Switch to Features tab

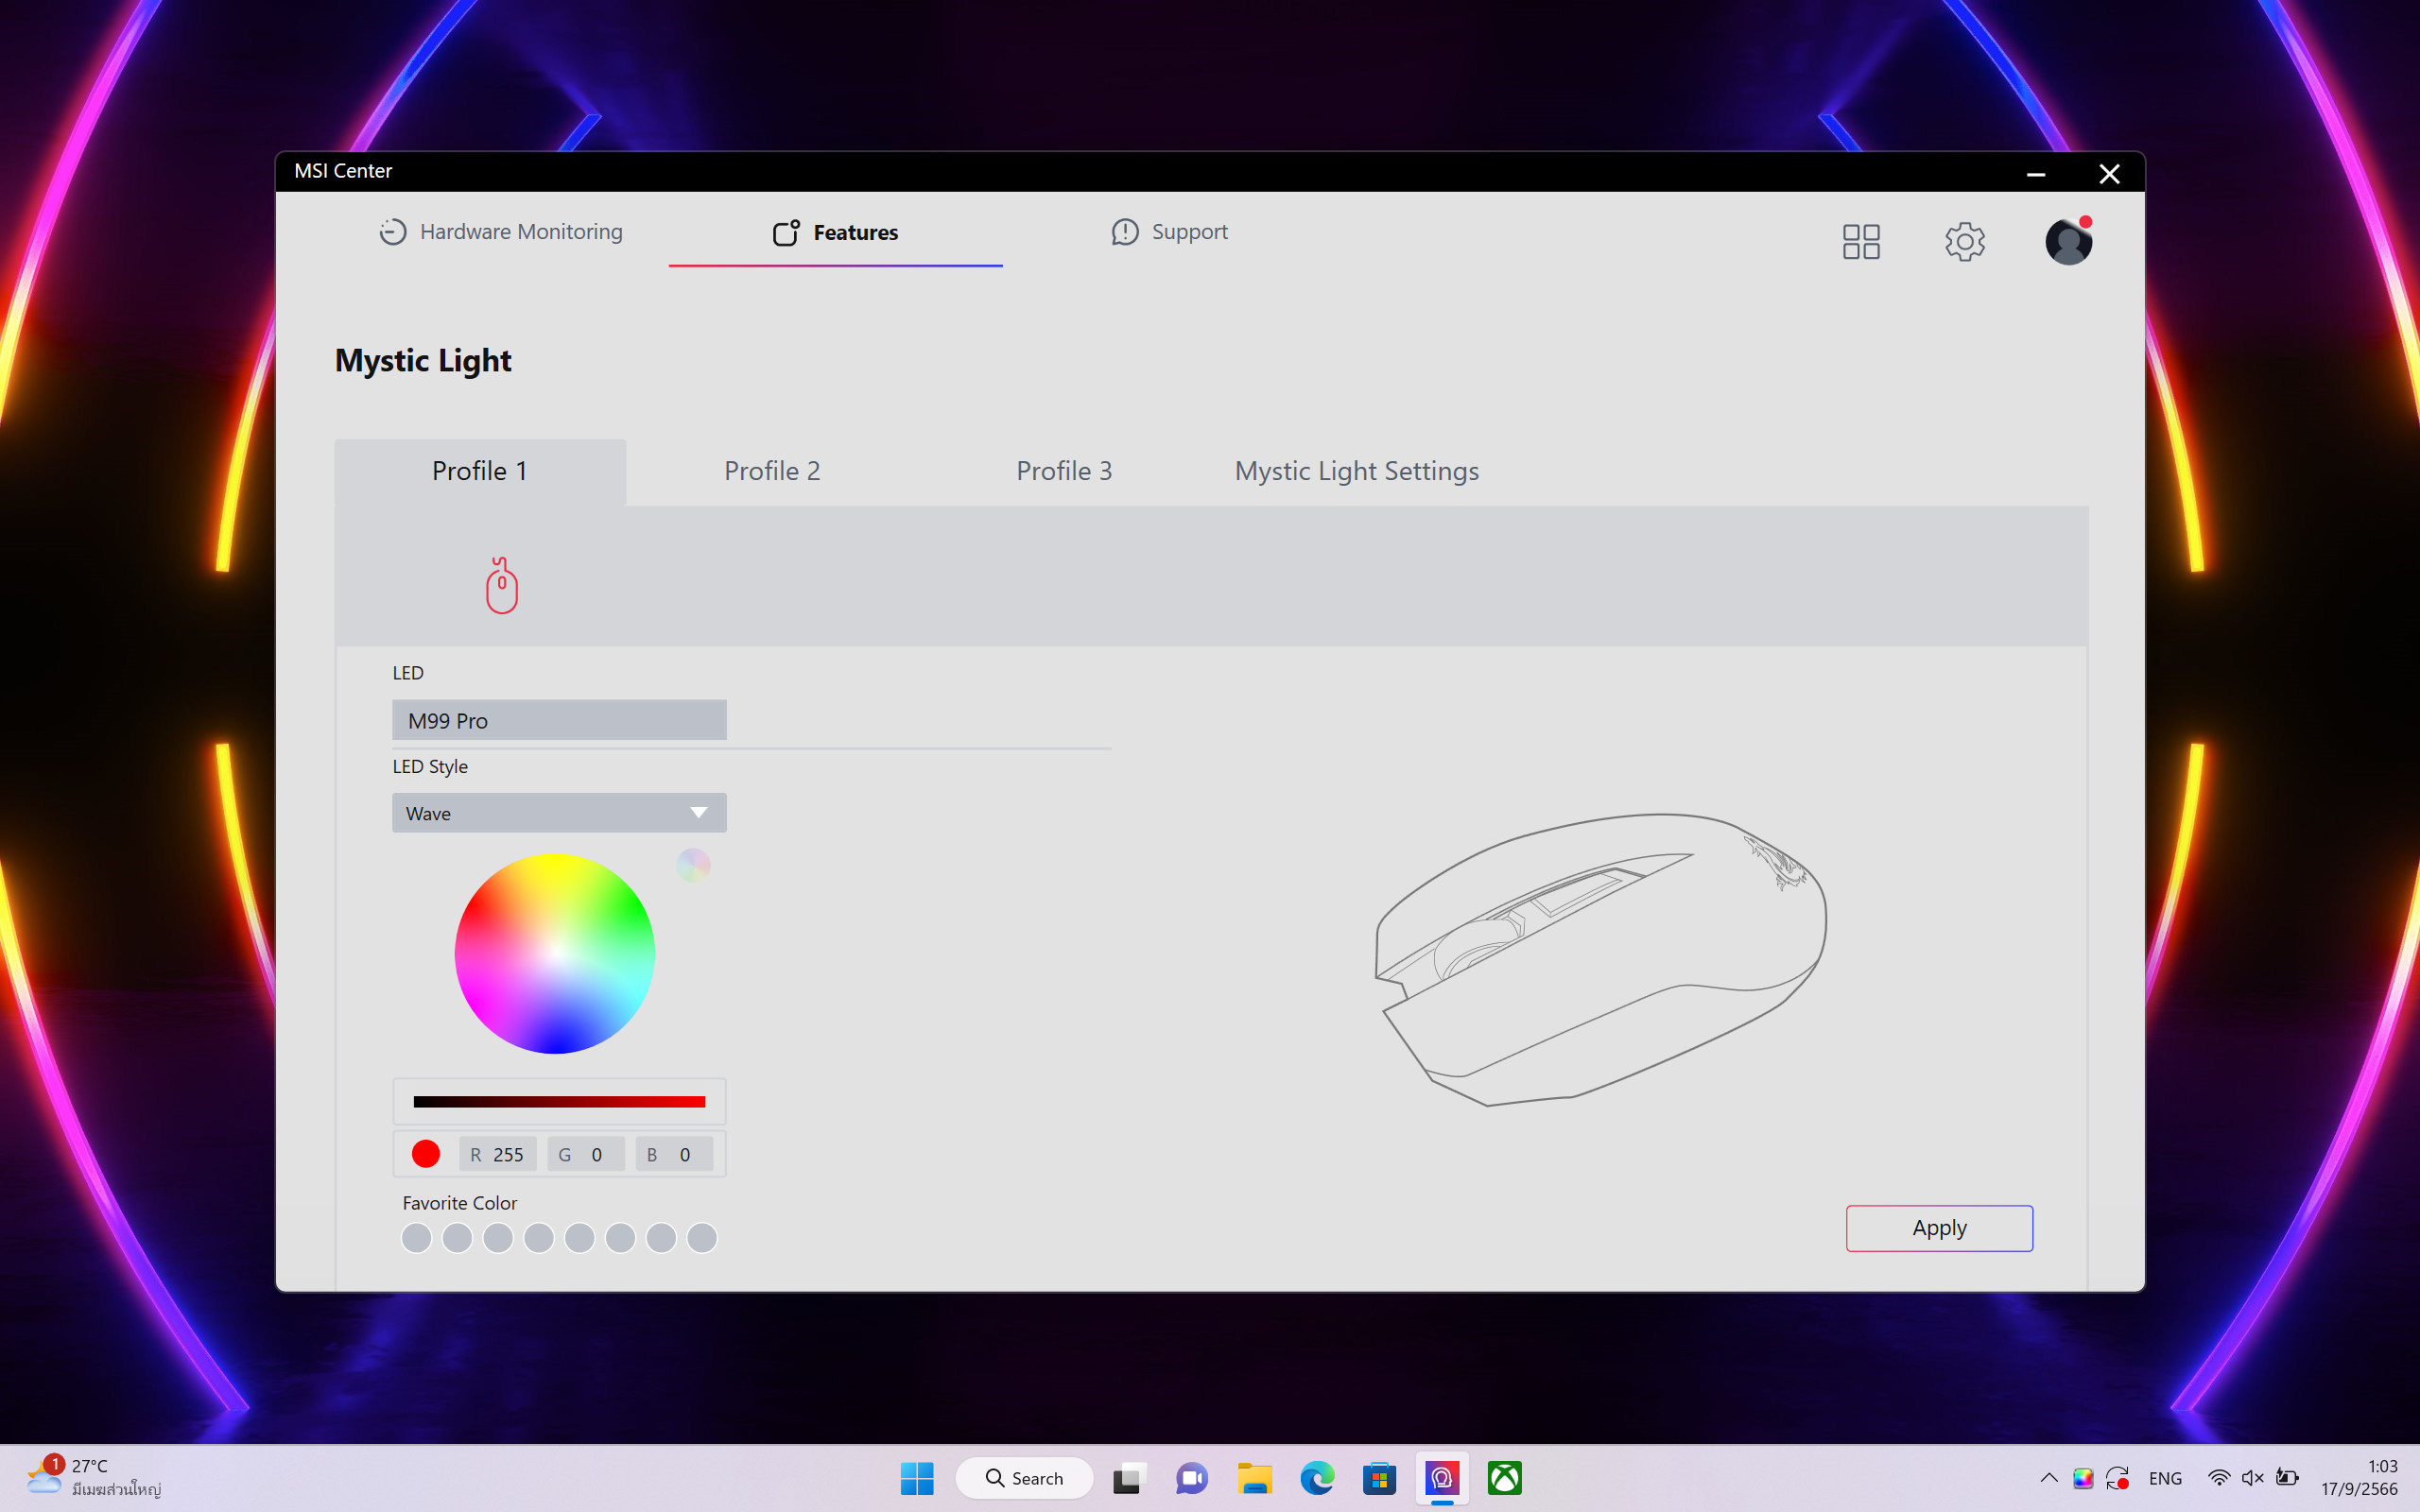(835, 232)
